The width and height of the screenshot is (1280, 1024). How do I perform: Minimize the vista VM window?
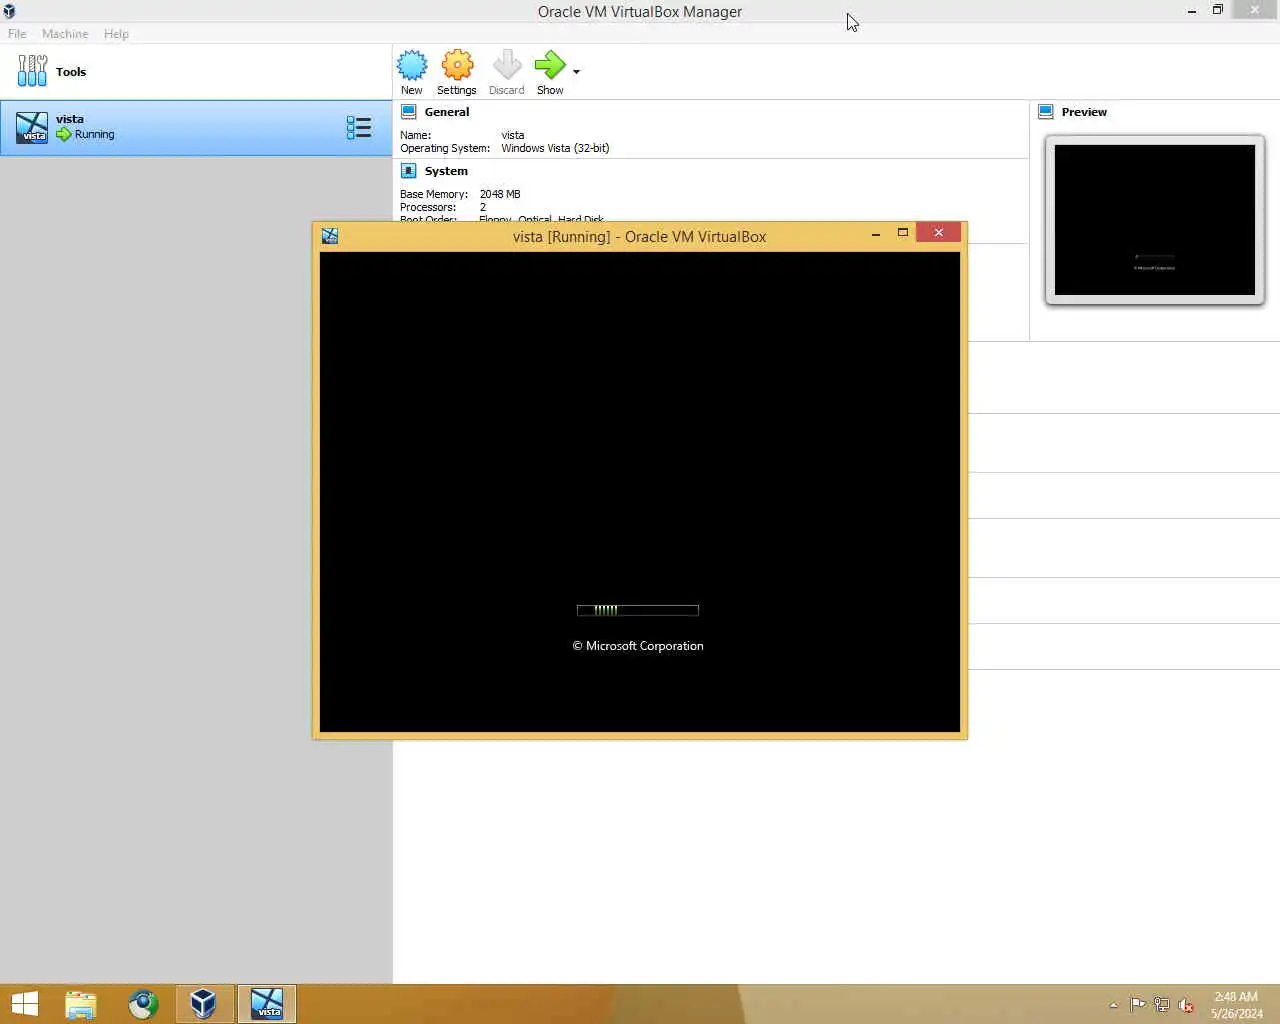876,233
